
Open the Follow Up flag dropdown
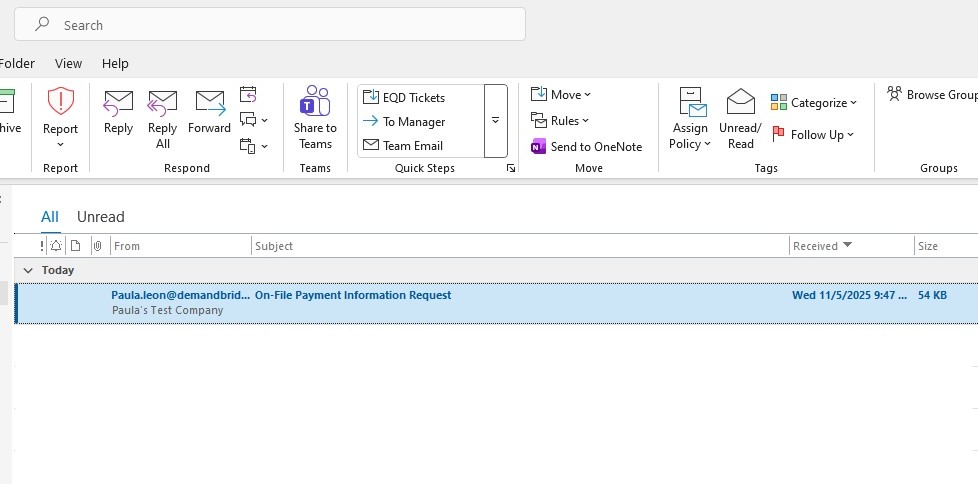813,135
